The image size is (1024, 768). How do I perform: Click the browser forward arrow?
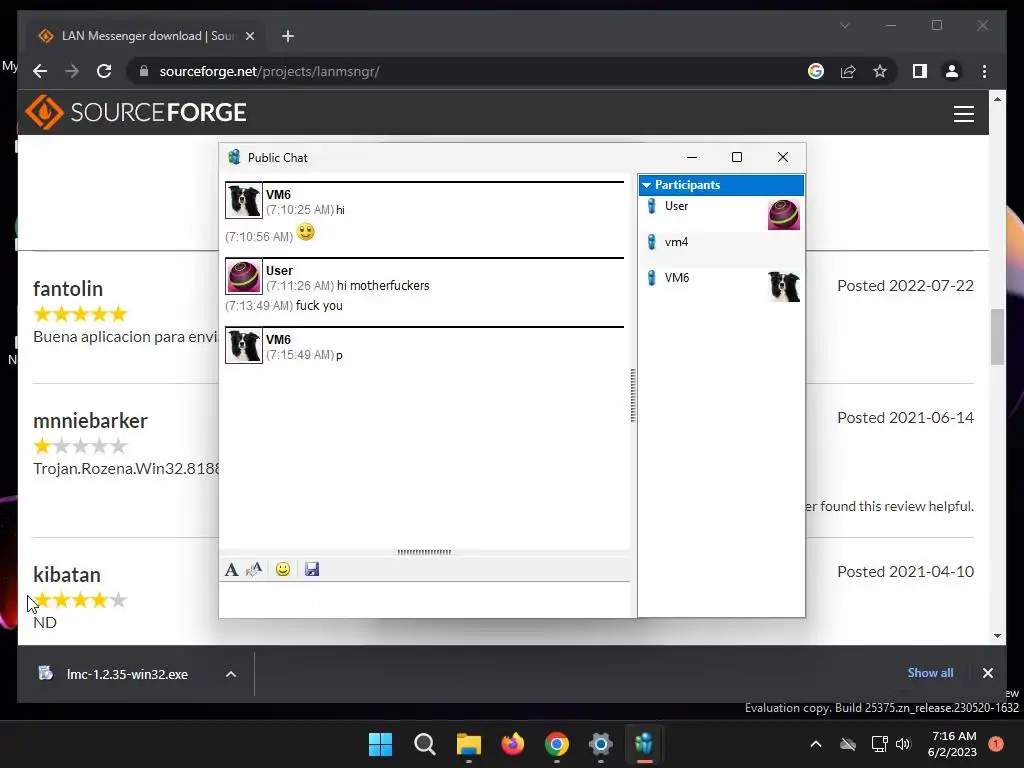point(72,71)
